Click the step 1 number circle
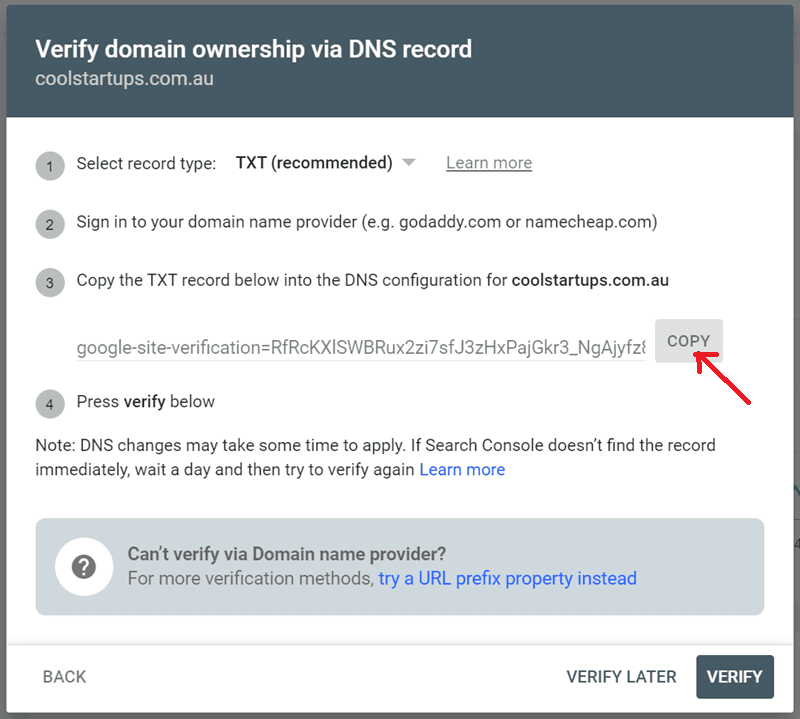Image resolution: width=800 pixels, height=719 pixels. click(x=50, y=165)
